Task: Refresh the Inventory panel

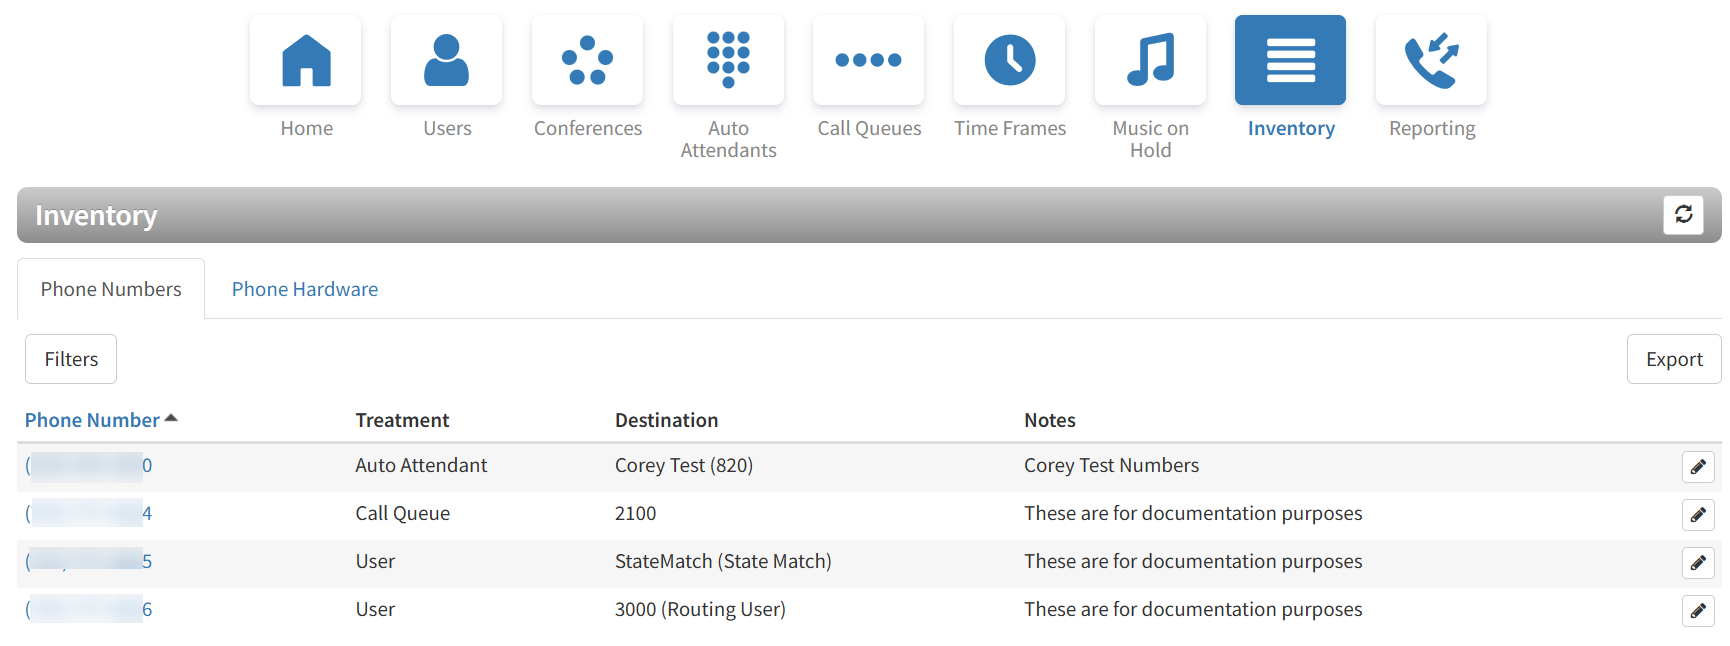Action: (1684, 215)
